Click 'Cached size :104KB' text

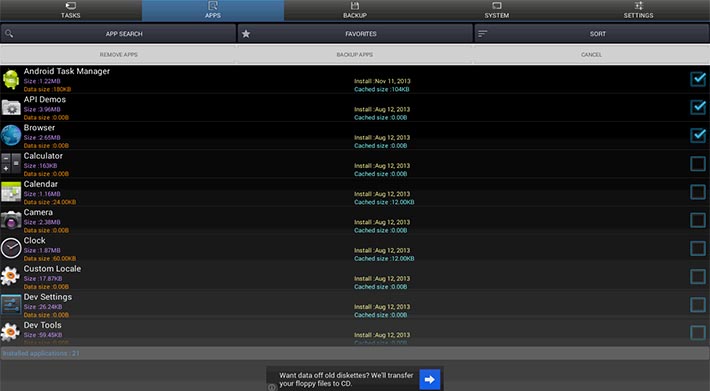[x=382, y=89]
